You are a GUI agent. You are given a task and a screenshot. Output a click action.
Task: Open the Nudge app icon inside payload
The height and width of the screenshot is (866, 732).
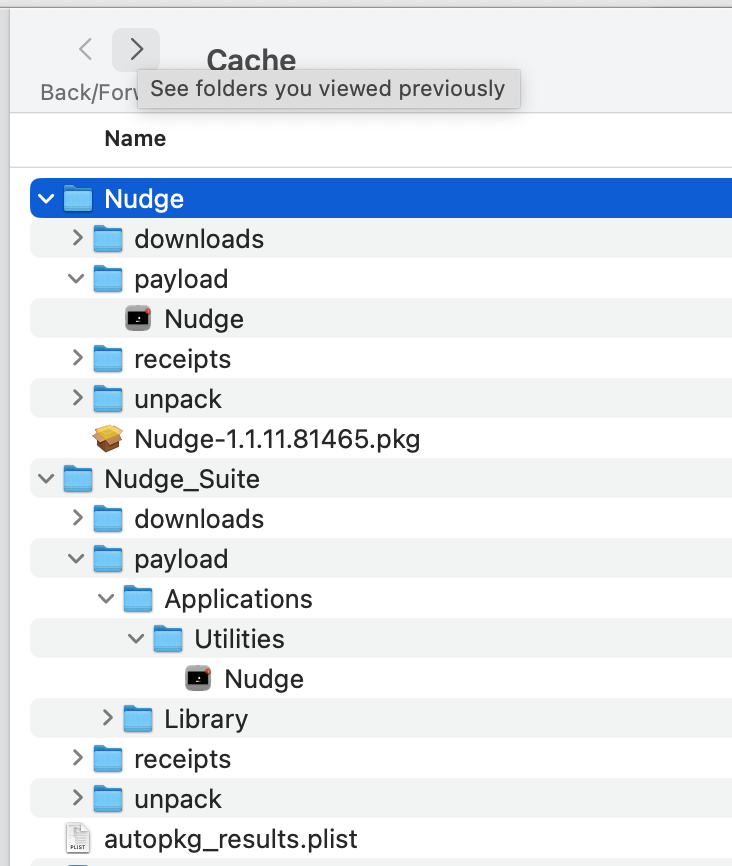point(138,318)
